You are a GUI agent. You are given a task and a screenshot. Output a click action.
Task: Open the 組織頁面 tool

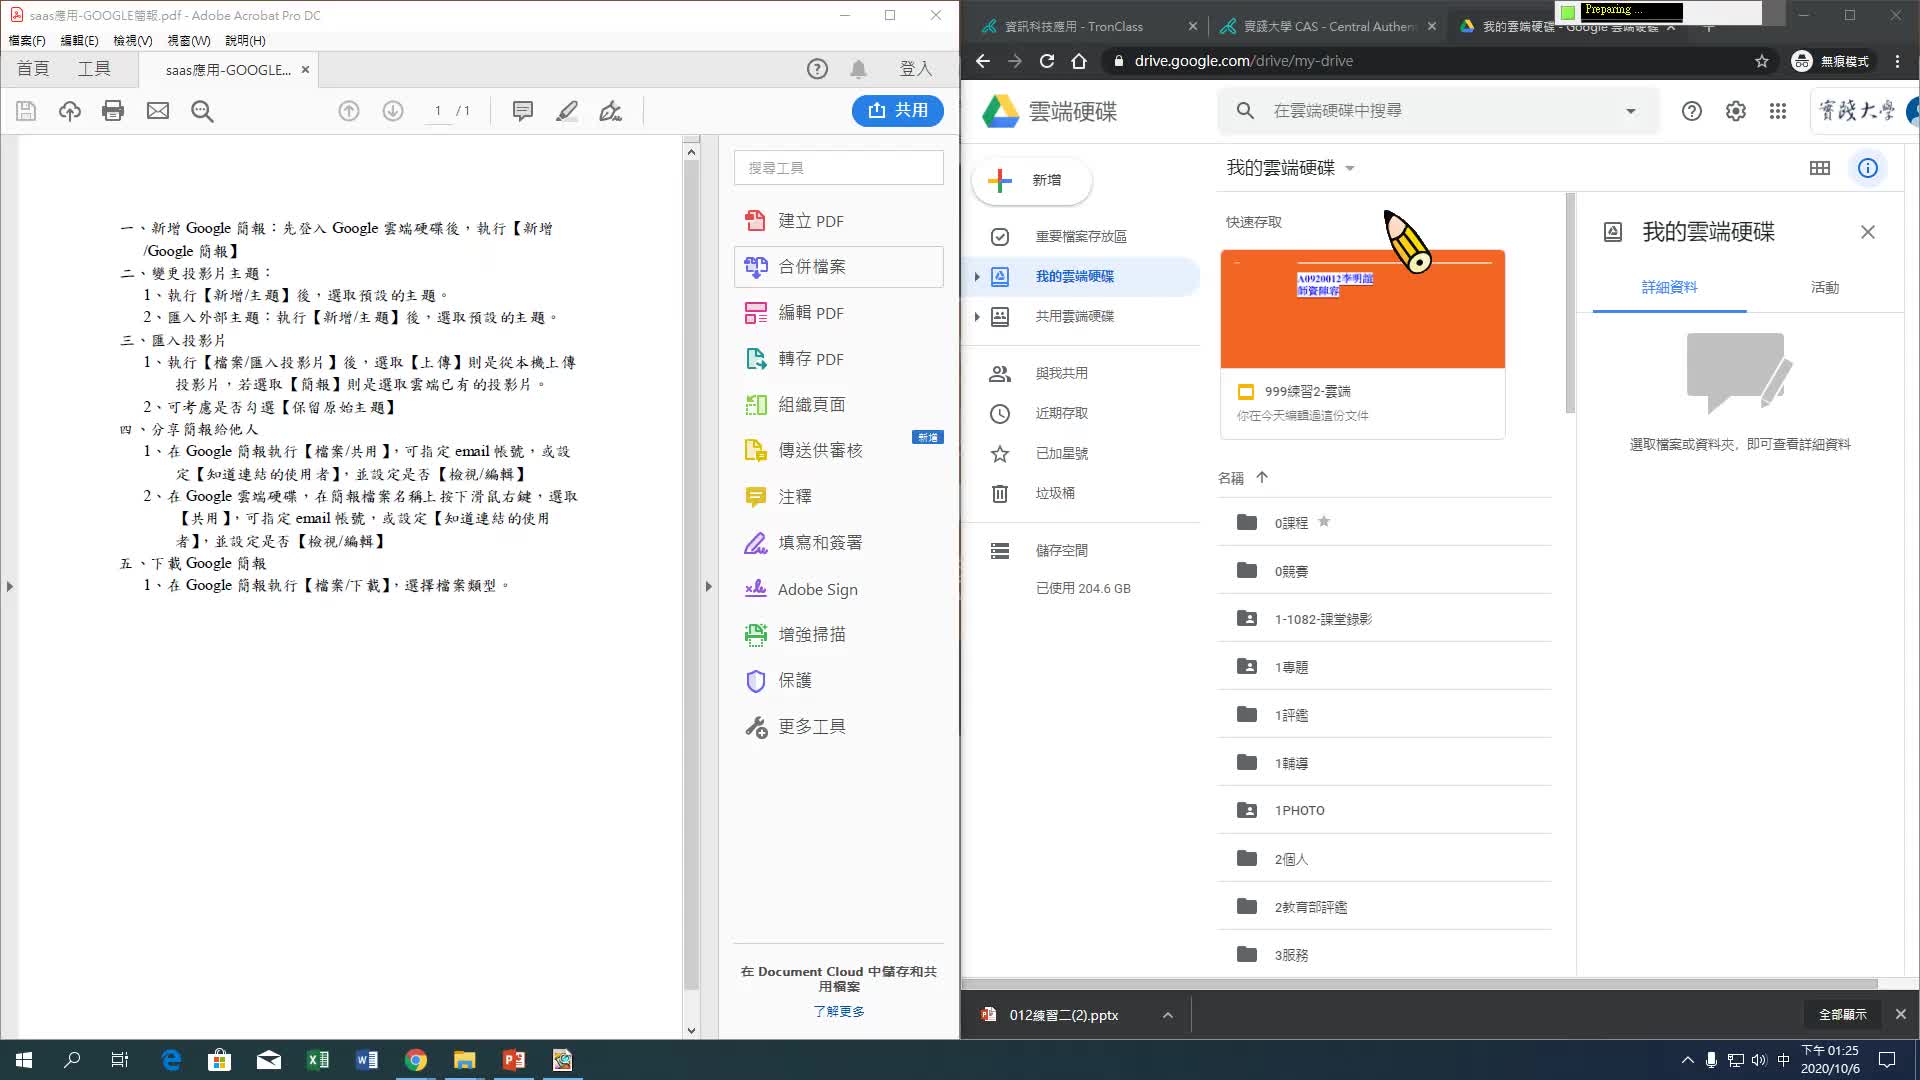click(838, 405)
